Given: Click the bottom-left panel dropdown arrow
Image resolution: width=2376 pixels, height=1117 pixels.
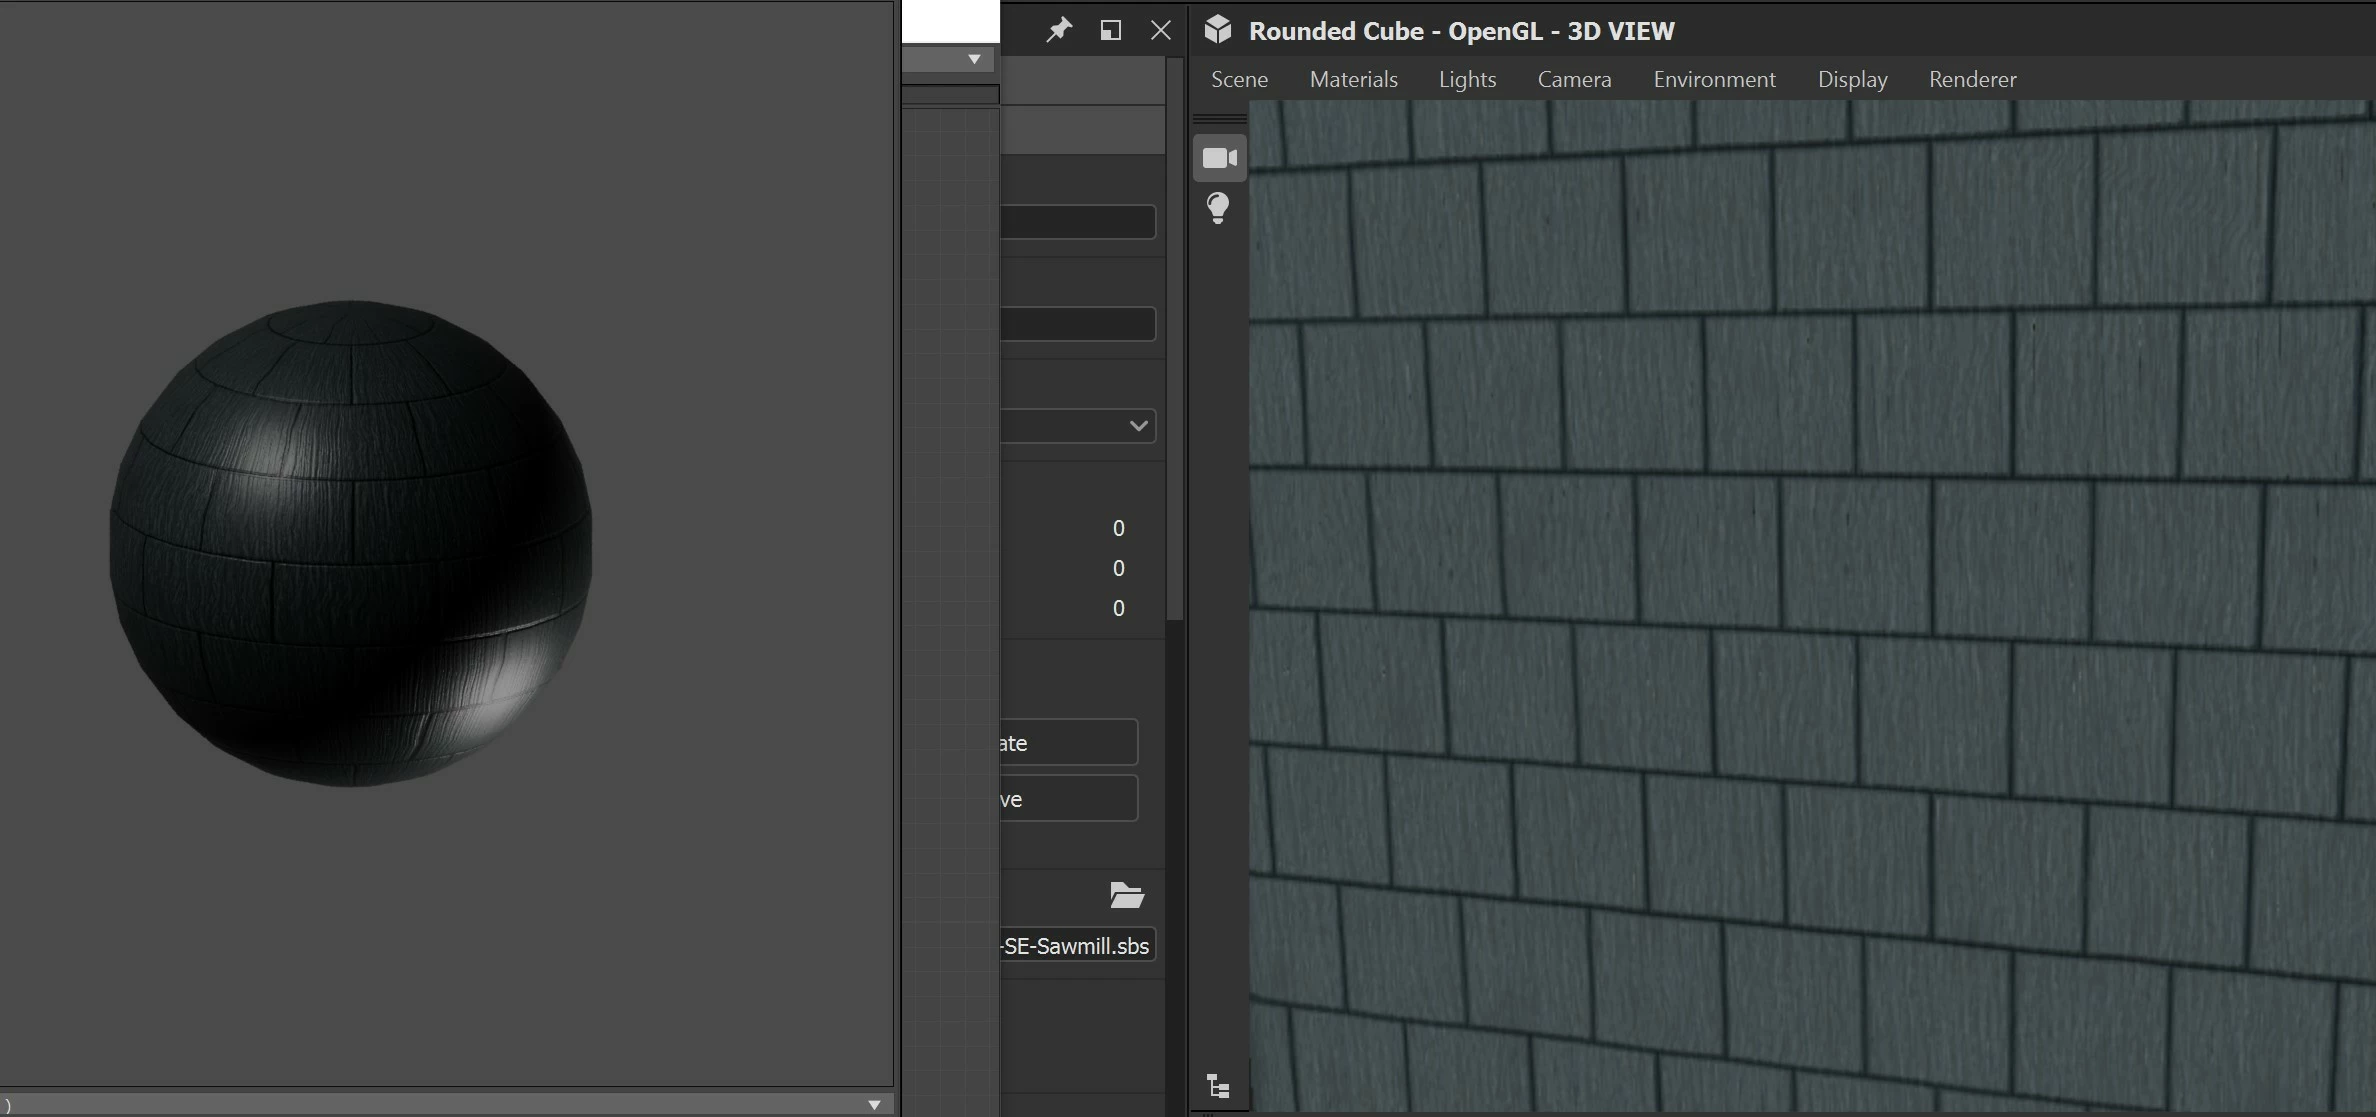Looking at the screenshot, I should click(874, 1105).
